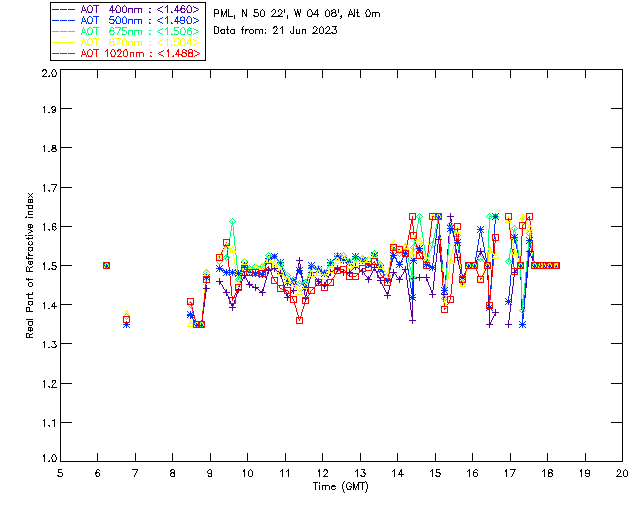
Task: Click the x-axis tick label 11
Action: pyautogui.click(x=285, y=473)
